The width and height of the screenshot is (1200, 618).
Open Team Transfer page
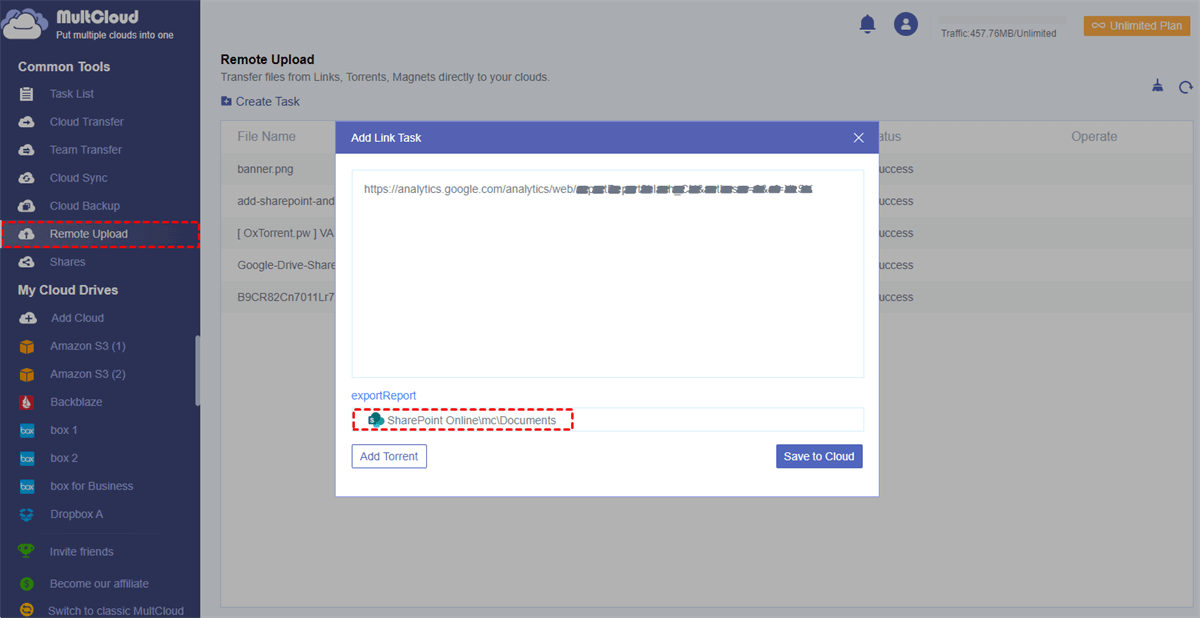click(x=86, y=150)
